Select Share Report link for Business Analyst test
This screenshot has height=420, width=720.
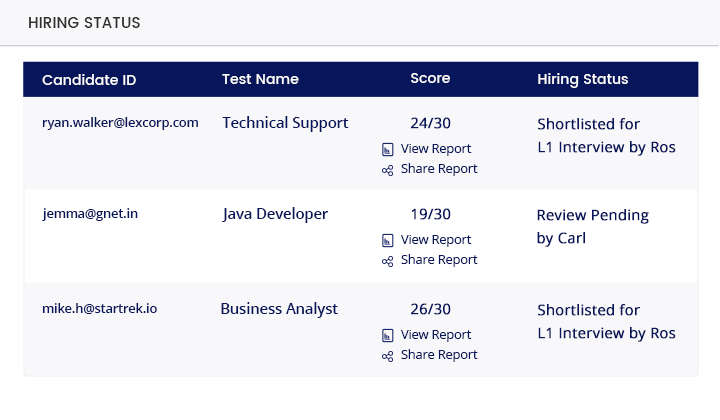point(439,355)
